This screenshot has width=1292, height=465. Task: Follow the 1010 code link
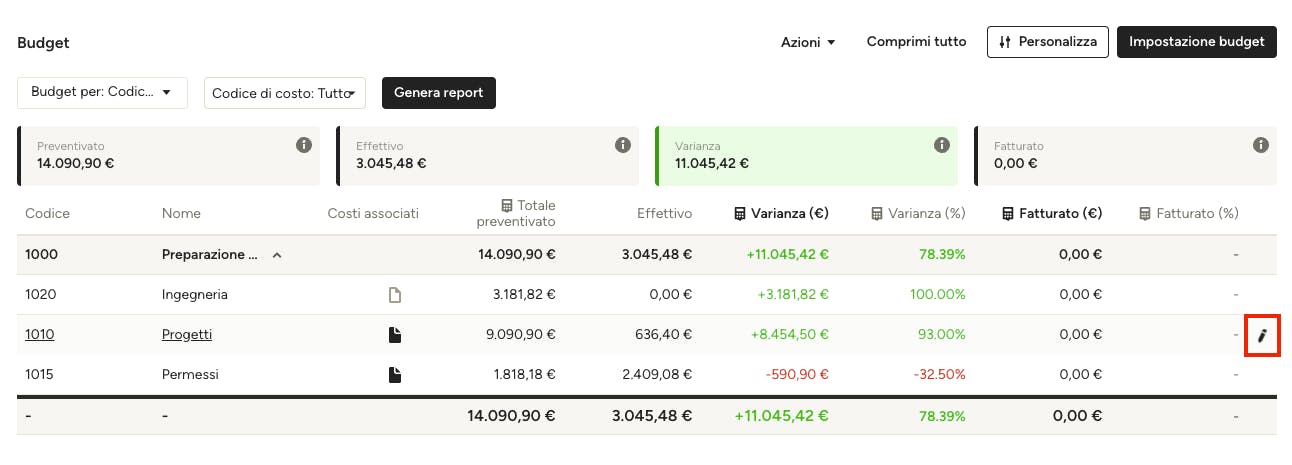[x=40, y=335]
